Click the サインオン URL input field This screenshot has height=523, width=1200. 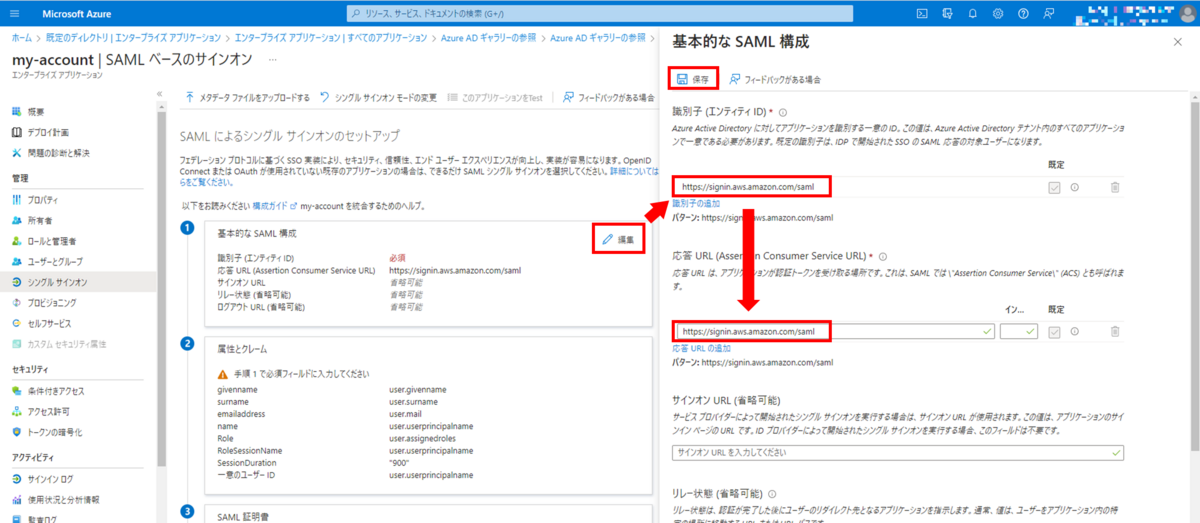coord(898,453)
